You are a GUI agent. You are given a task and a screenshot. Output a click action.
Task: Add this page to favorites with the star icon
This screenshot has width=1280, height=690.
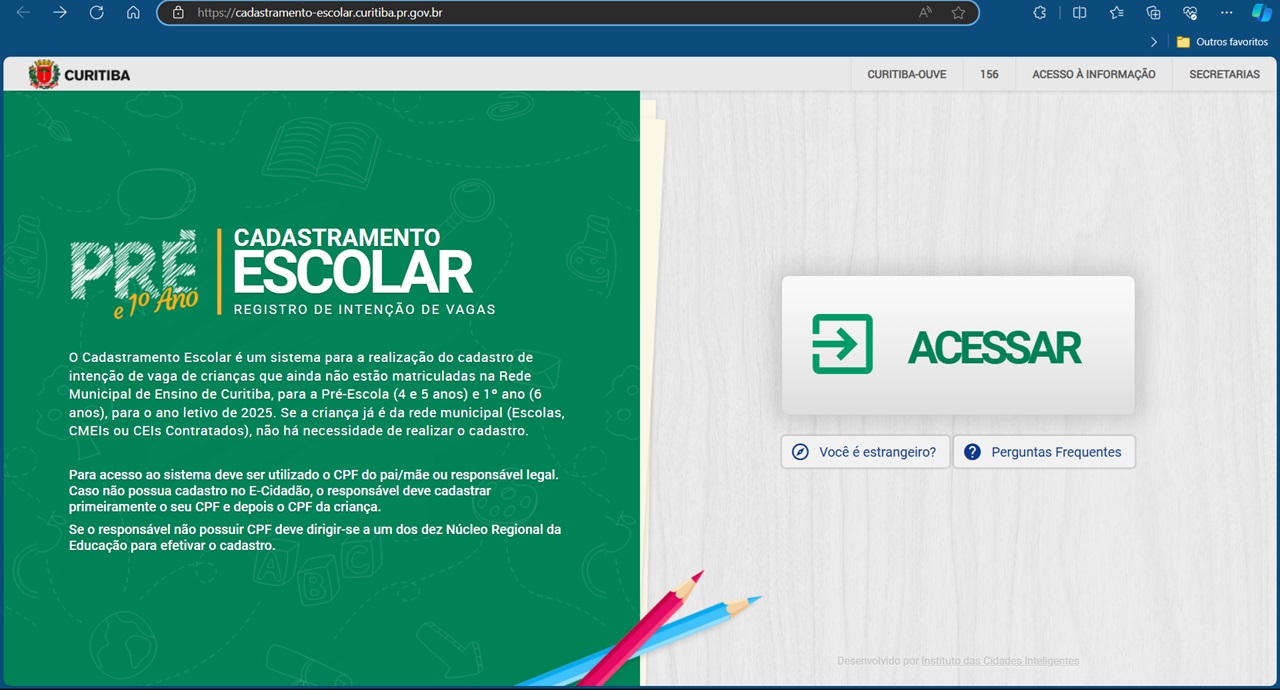958,13
